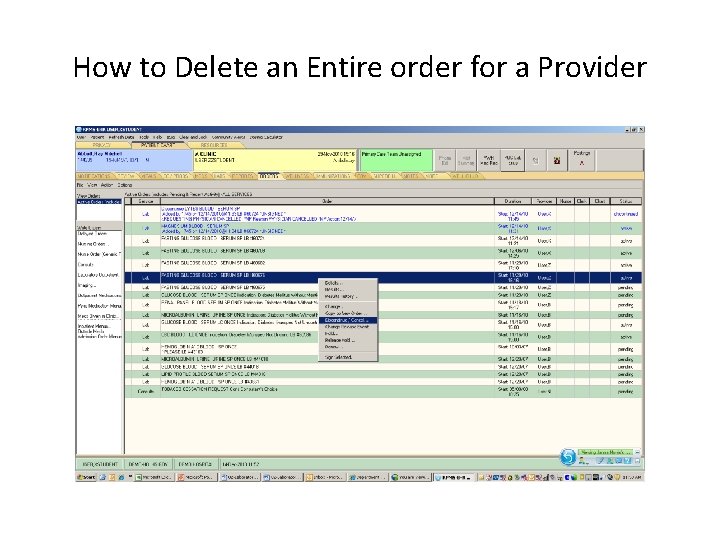Click the yellow clinic visit banner
This screenshot has height=540, width=720.
click(x=275, y=160)
